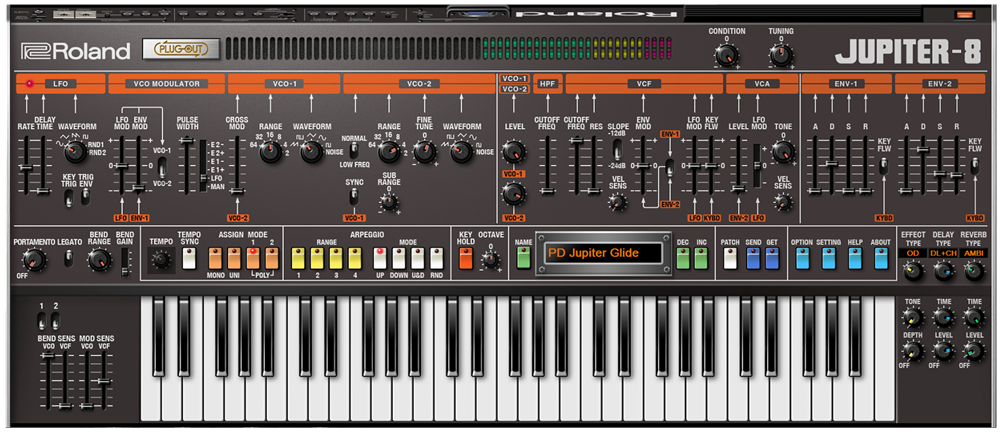Click the OCTAVE knob
The width and height of the screenshot is (1000, 432).
(490, 260)
